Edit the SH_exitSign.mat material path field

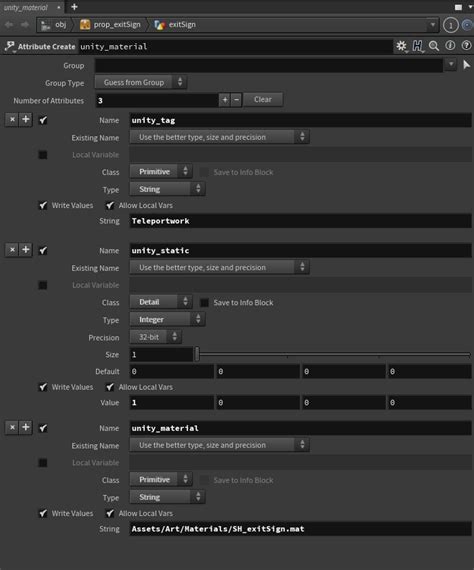point(300,529)
